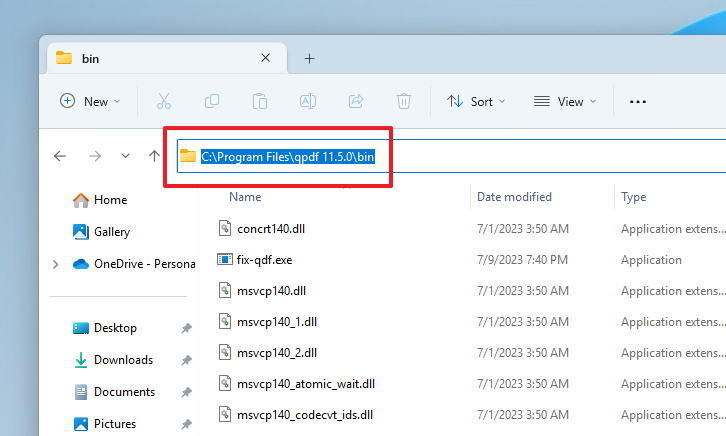Select the msvcp140_codecvt_ids.dll file
Image resolution: width=726 pixels, height=436 pixels.
(305, 415)
